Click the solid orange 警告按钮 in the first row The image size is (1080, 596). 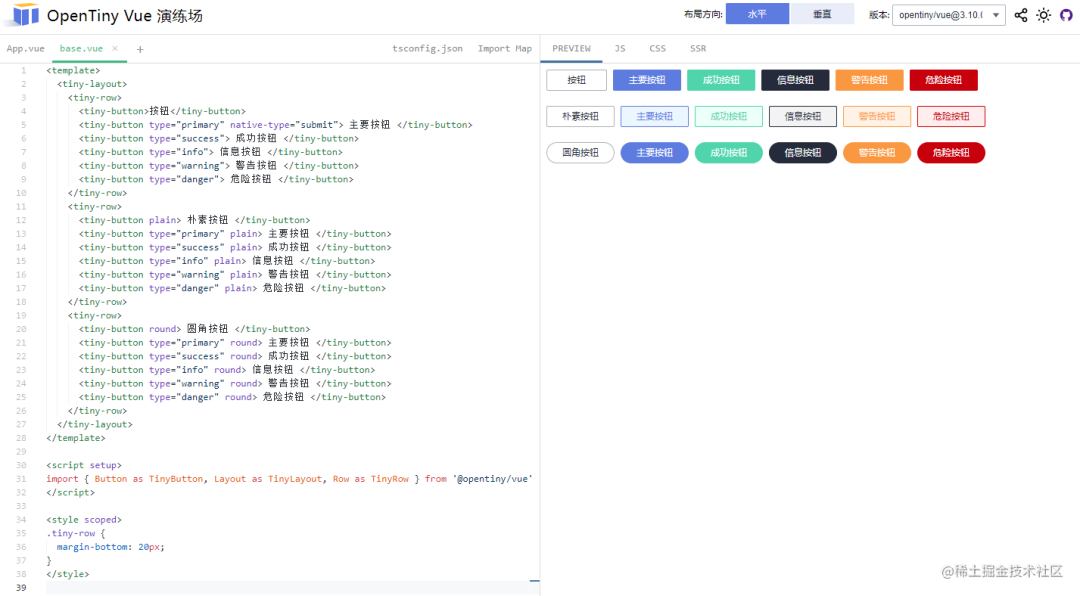pos(869,80)
